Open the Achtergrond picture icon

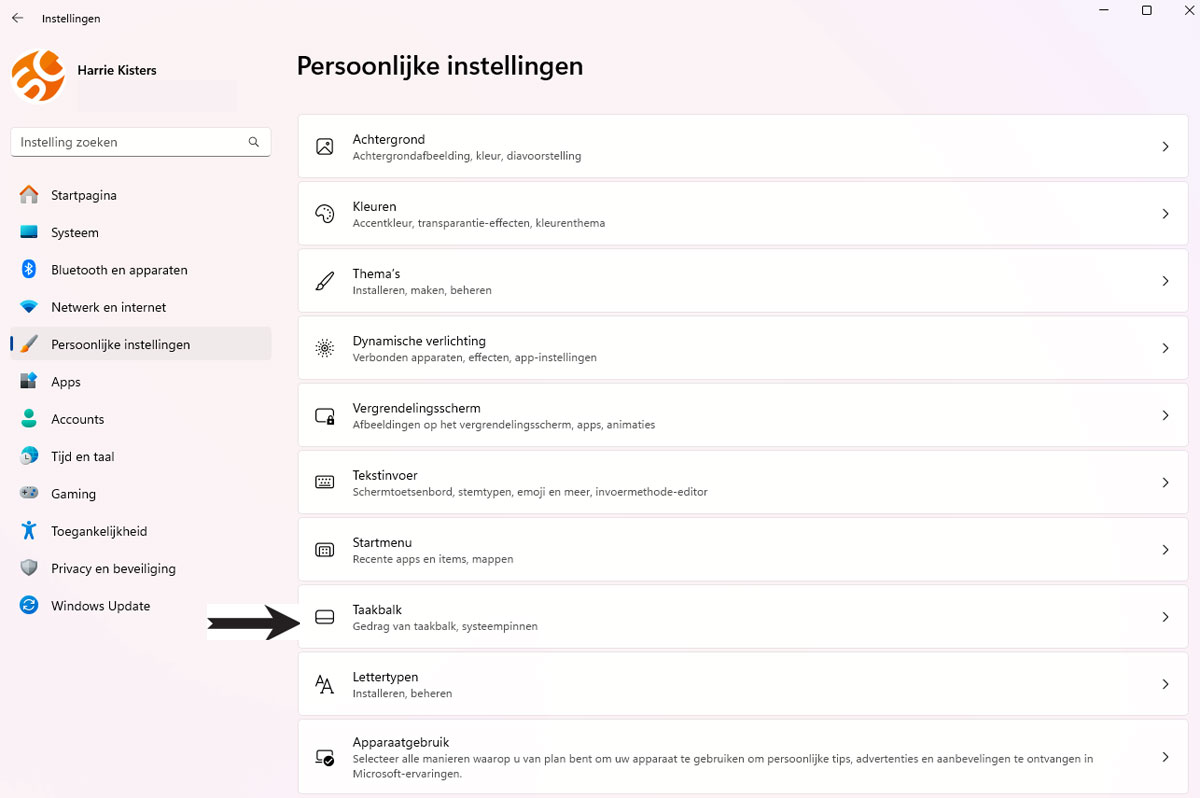click(324, 147)
